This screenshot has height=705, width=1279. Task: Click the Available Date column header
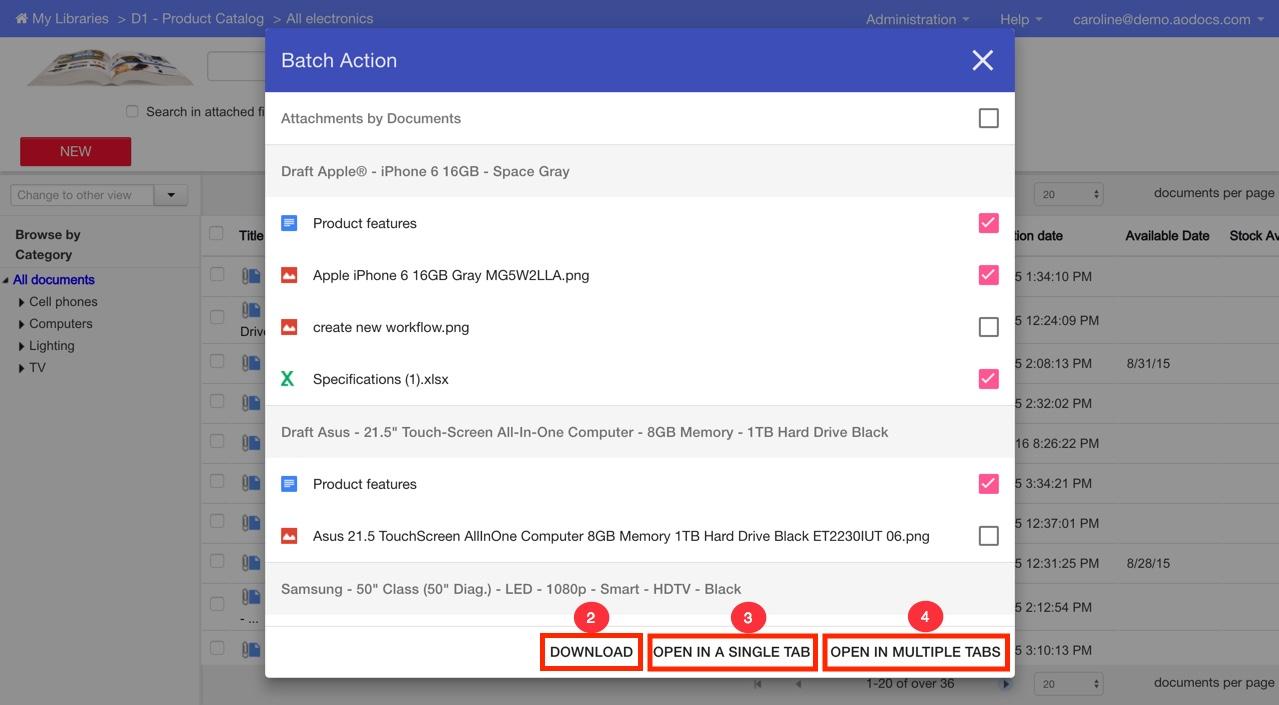point(1167,236)
